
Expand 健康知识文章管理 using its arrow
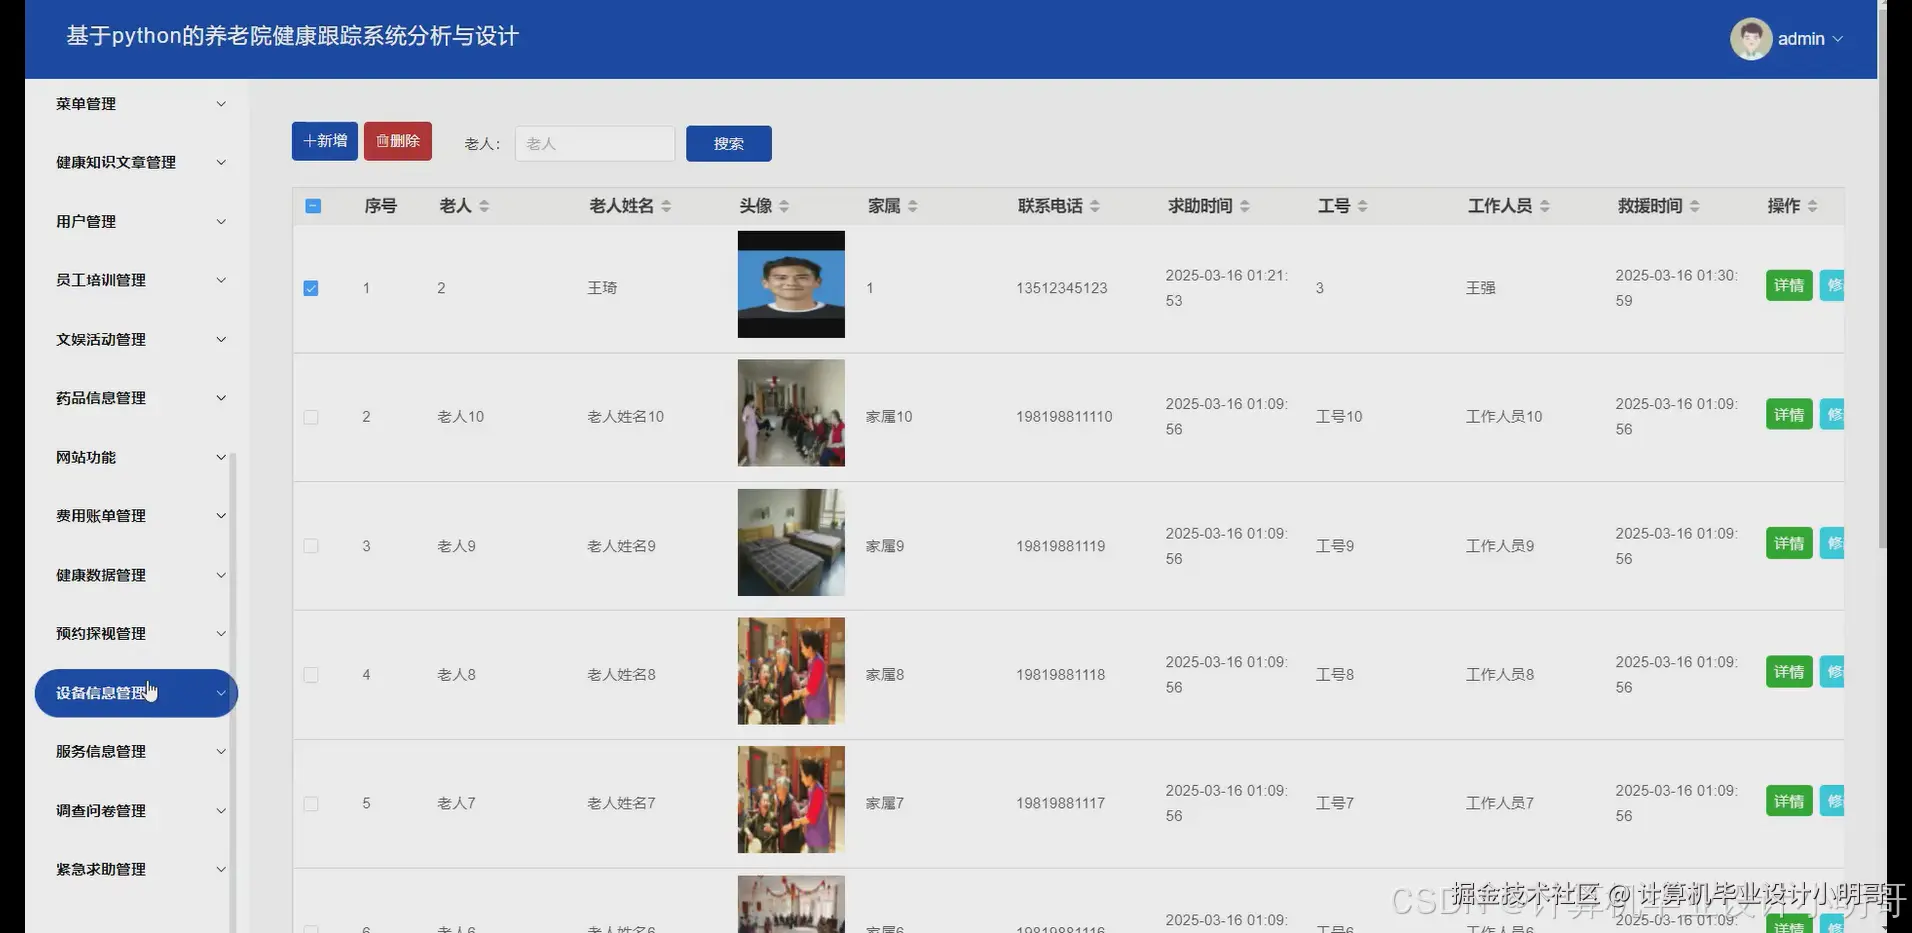(x=221, y=163)
